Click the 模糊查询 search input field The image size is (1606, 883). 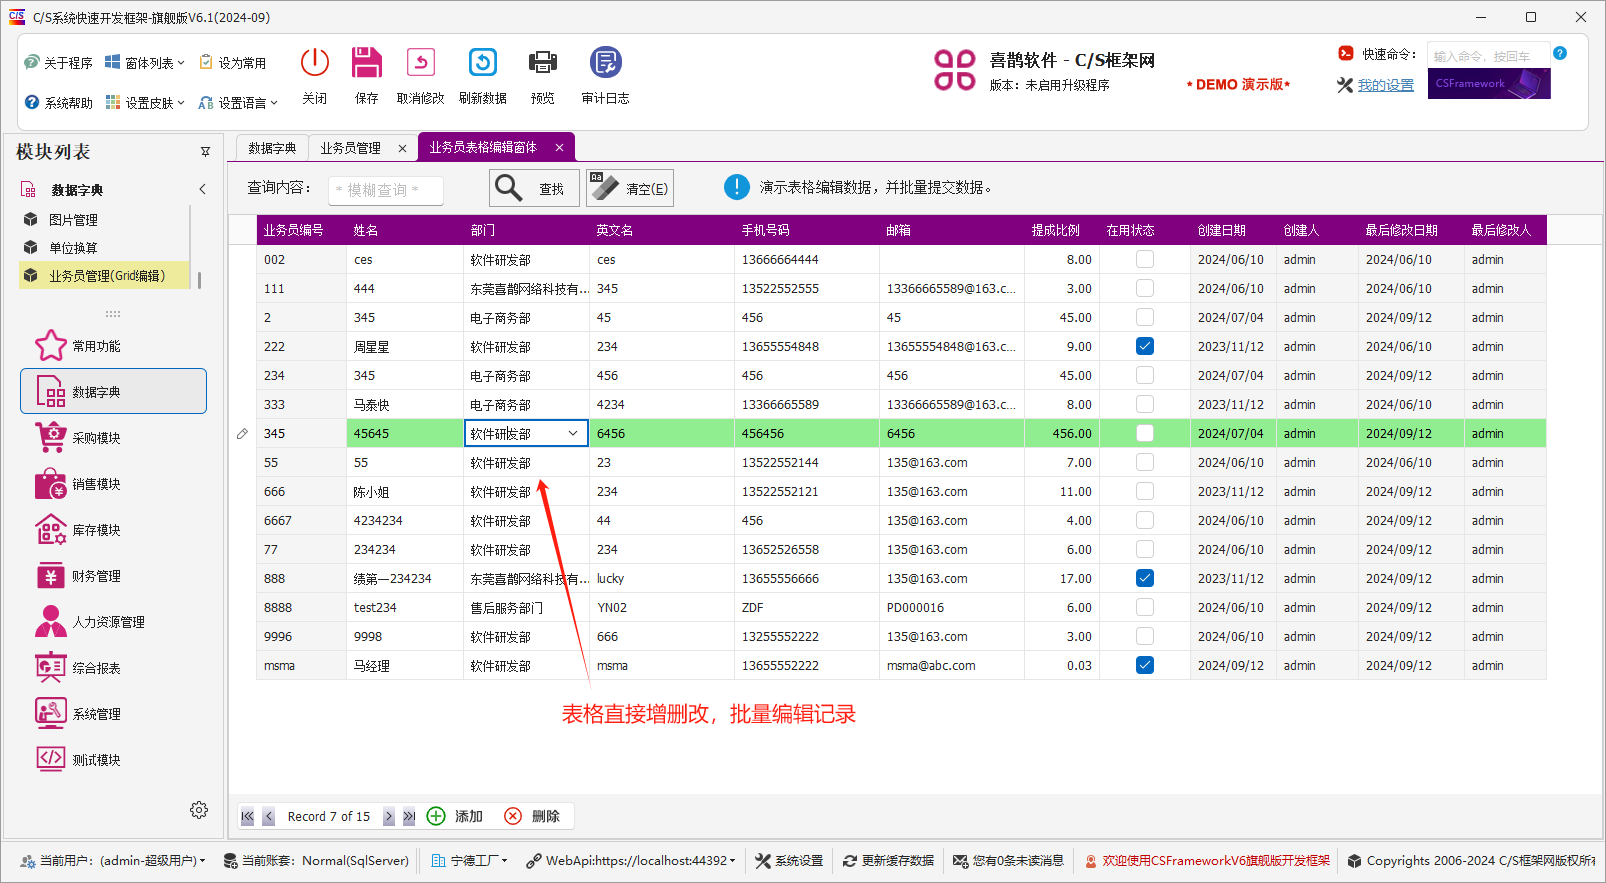386,189
